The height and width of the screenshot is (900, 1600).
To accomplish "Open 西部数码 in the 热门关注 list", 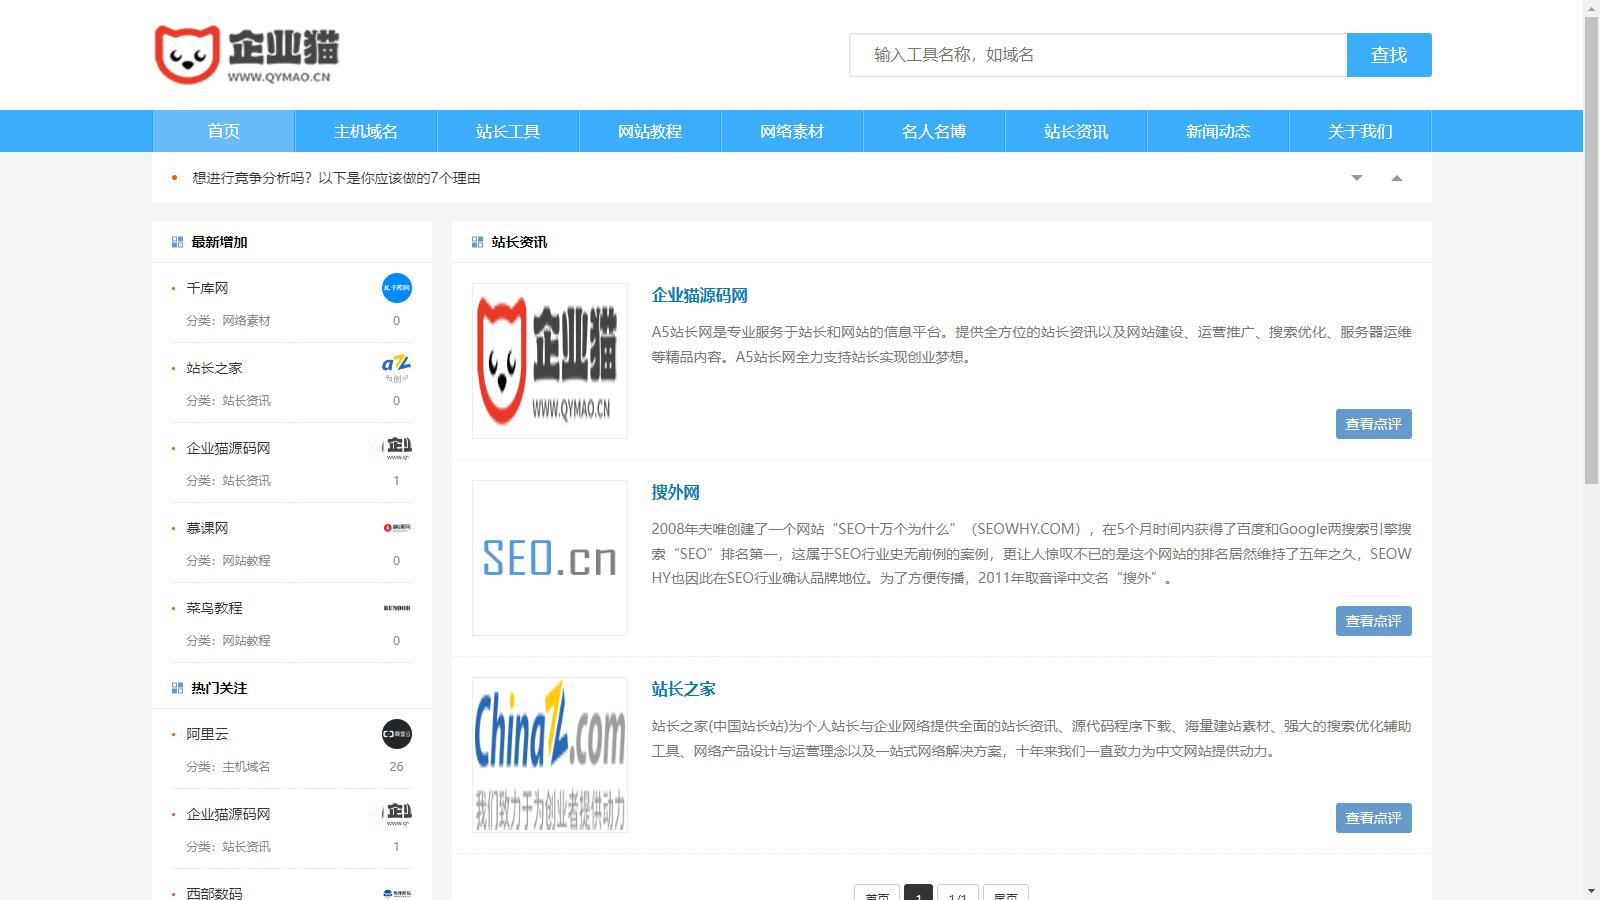I will pos(214,893).
